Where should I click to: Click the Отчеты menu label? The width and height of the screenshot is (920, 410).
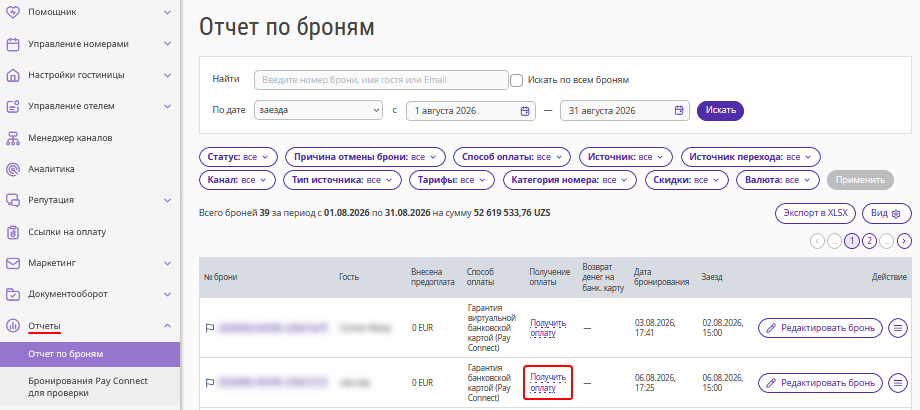[44, 326]
